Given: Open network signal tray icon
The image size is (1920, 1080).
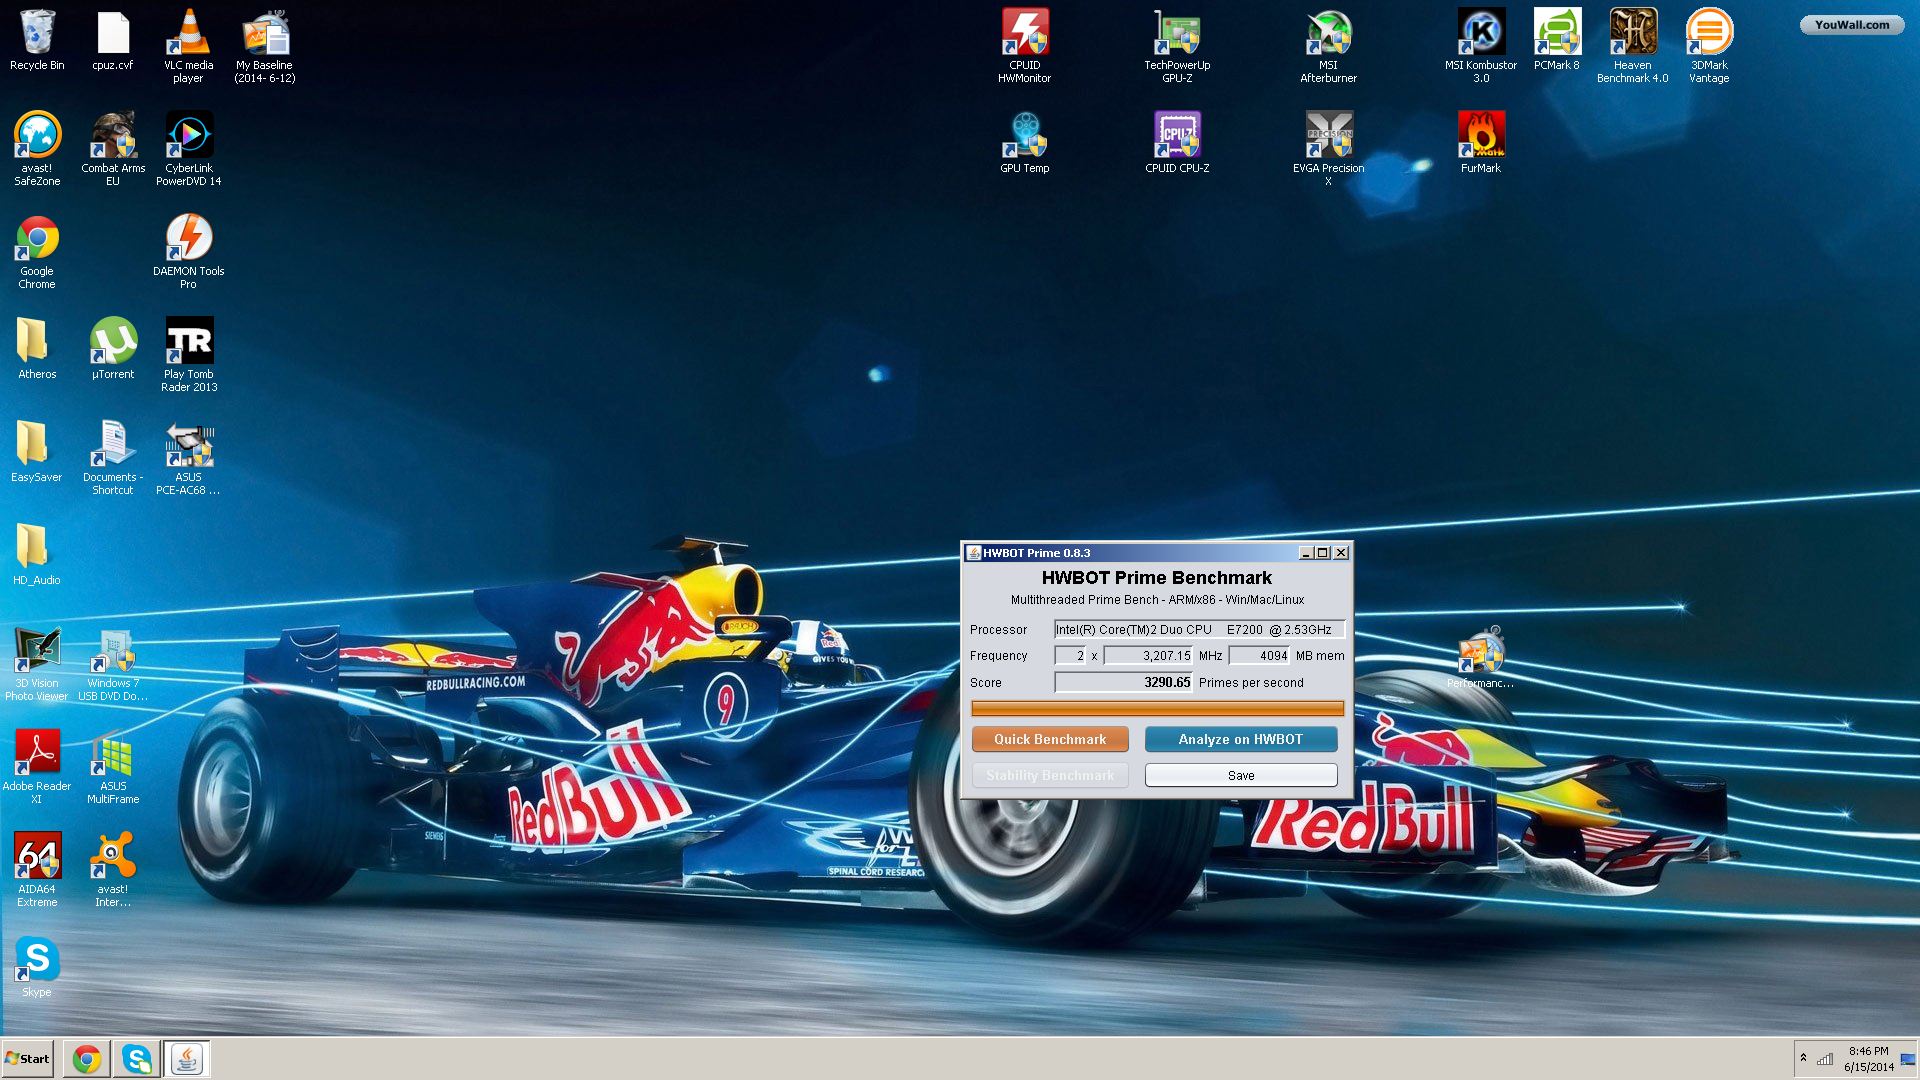Looking at the screenshot, I should tap(1825, 1058).
